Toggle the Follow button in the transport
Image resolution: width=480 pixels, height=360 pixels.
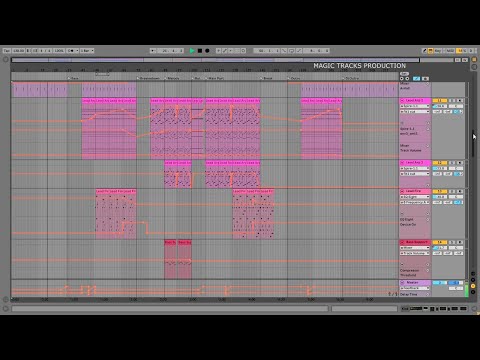(153, 51)
